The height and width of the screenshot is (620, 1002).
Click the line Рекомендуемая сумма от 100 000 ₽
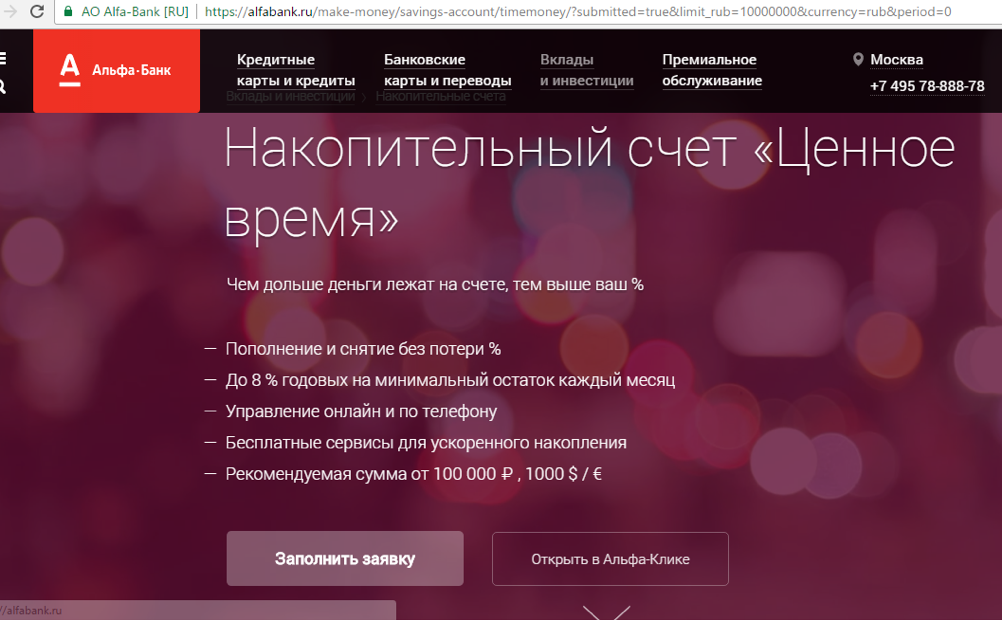click(413, 474)
